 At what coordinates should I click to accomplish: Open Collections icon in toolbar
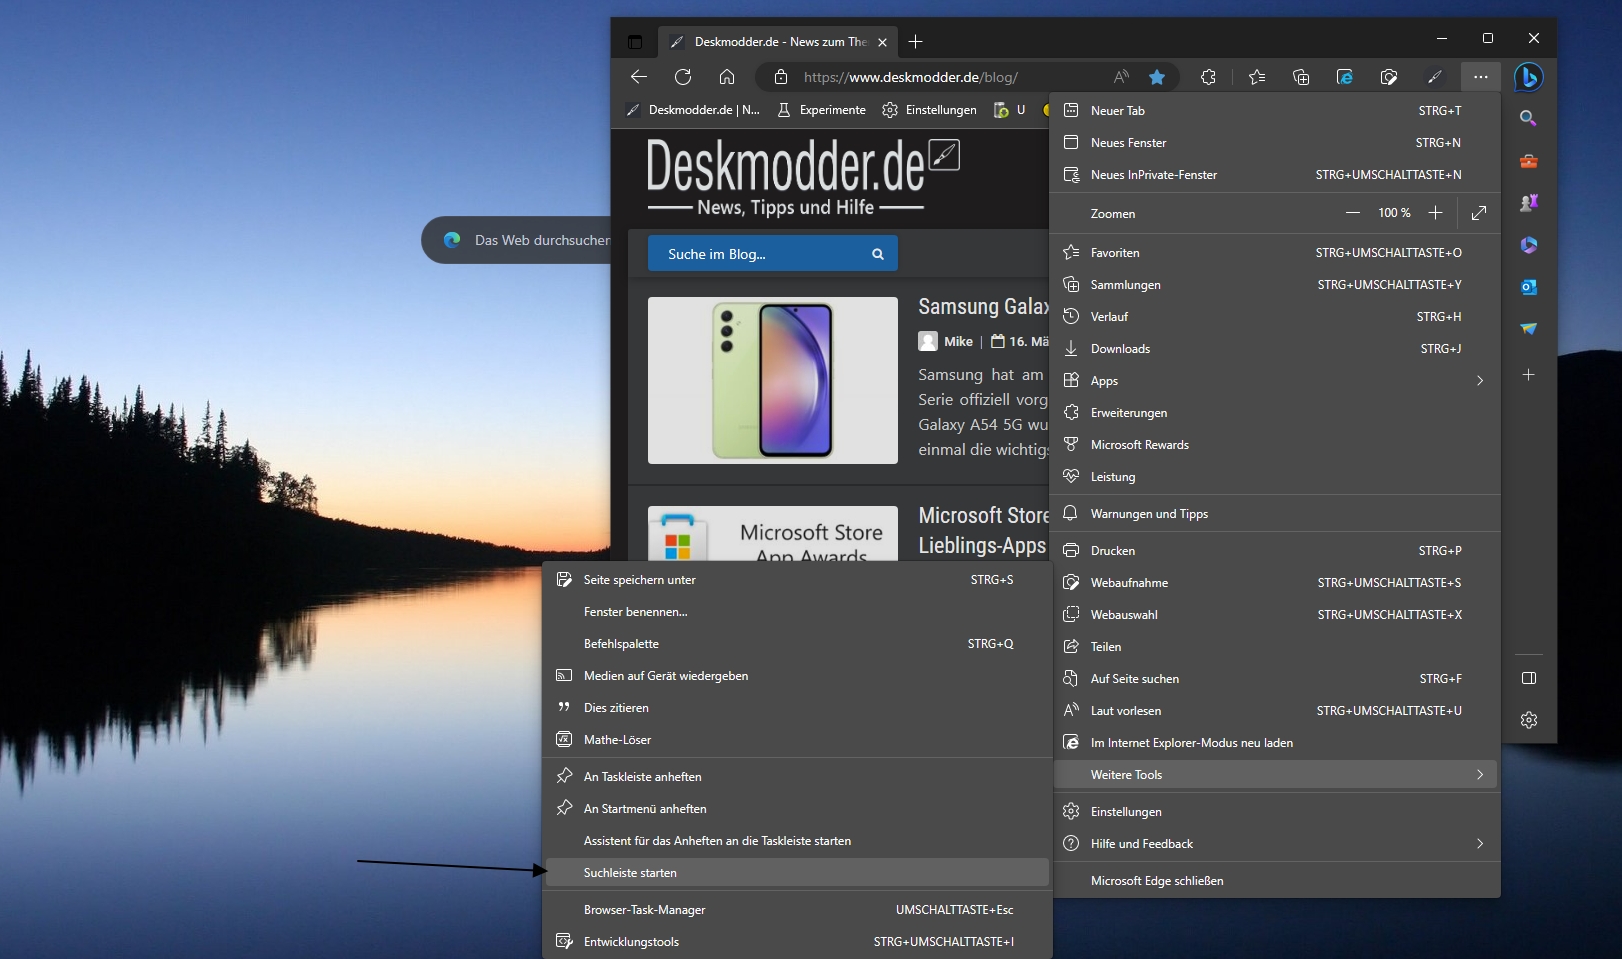click(x=1301, y=77)
